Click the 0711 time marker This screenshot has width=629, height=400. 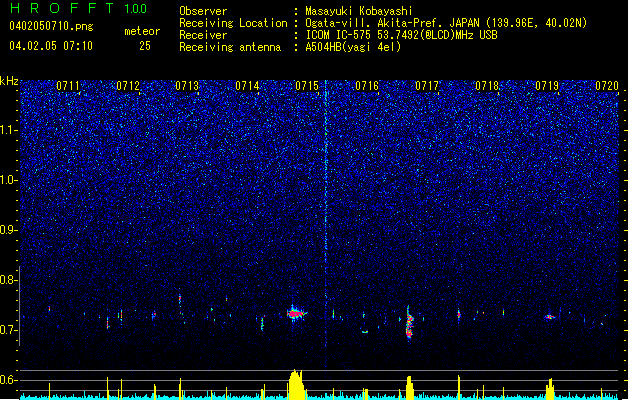tap(68, 86)
